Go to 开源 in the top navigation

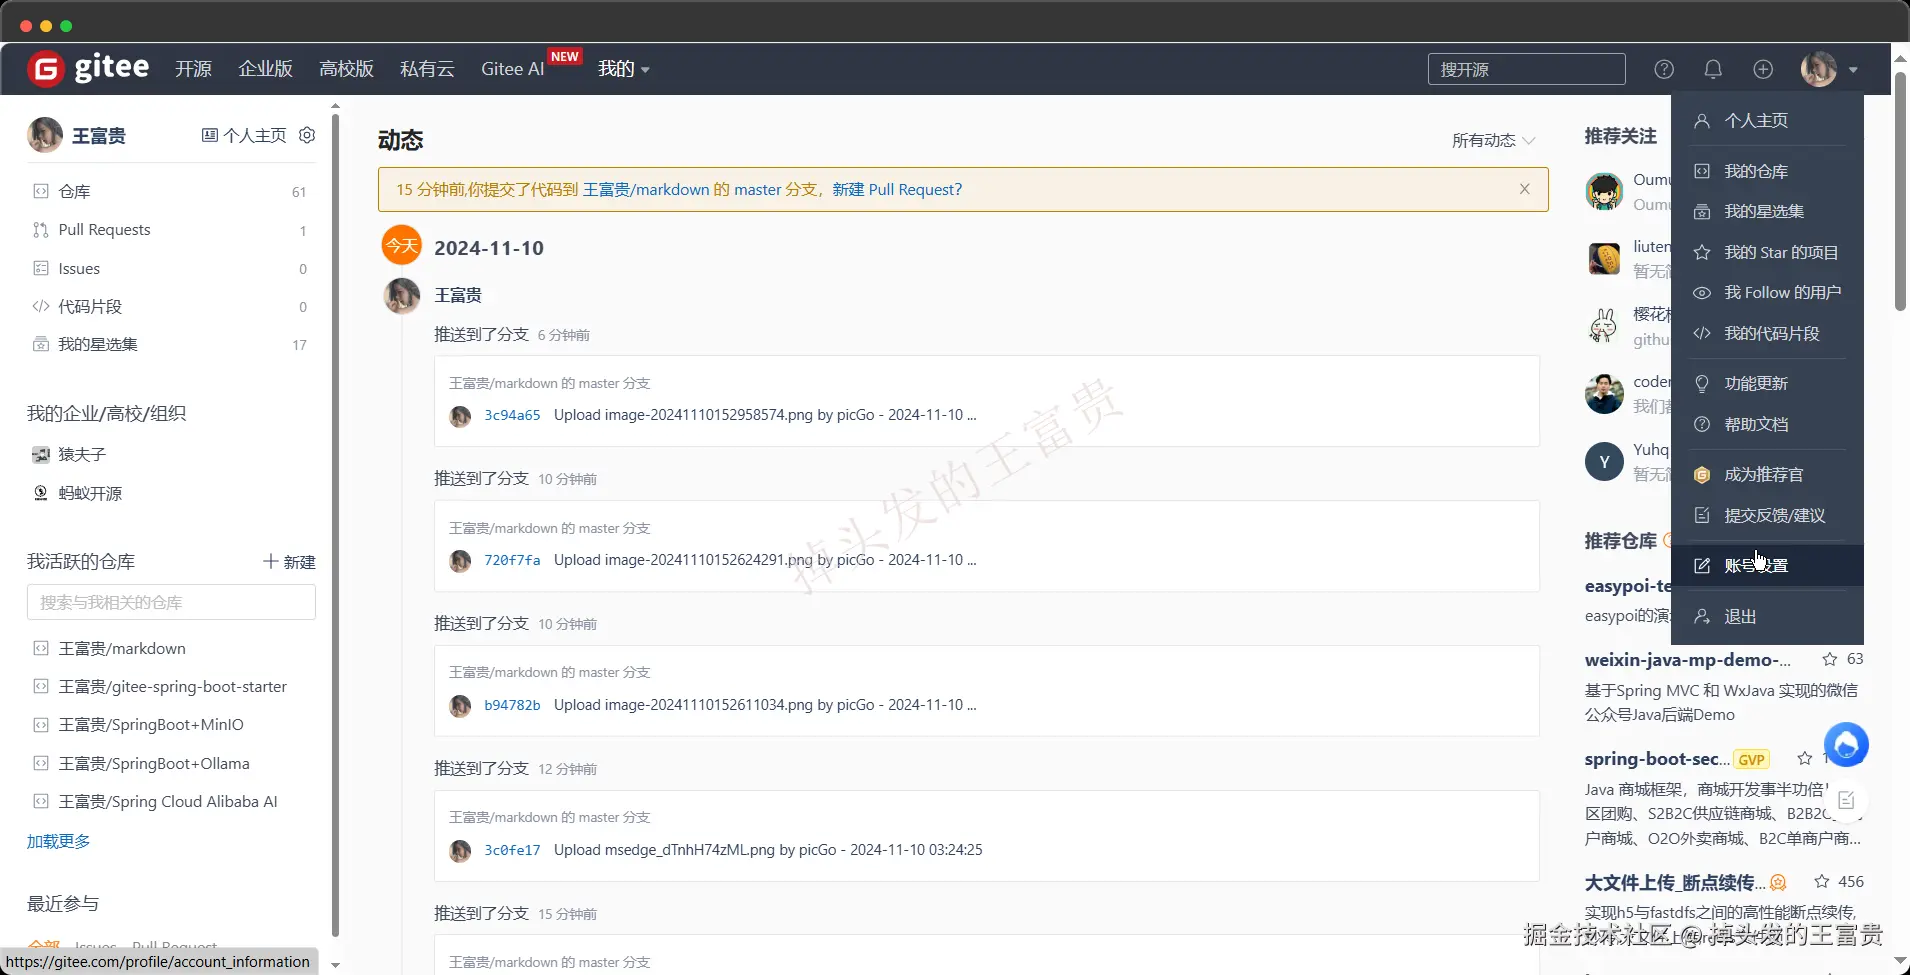click(193, 69)
